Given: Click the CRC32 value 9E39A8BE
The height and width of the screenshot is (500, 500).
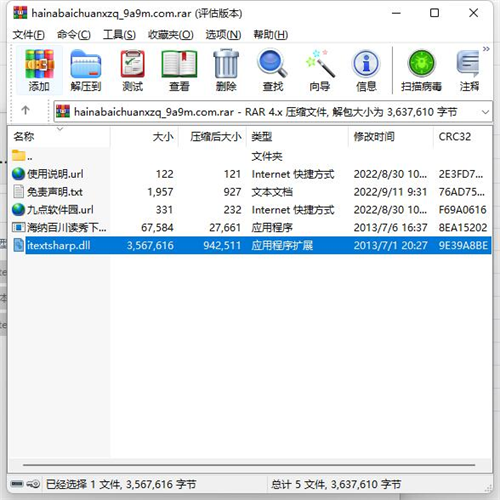Looking at the screenshot, I should point(463,246).
